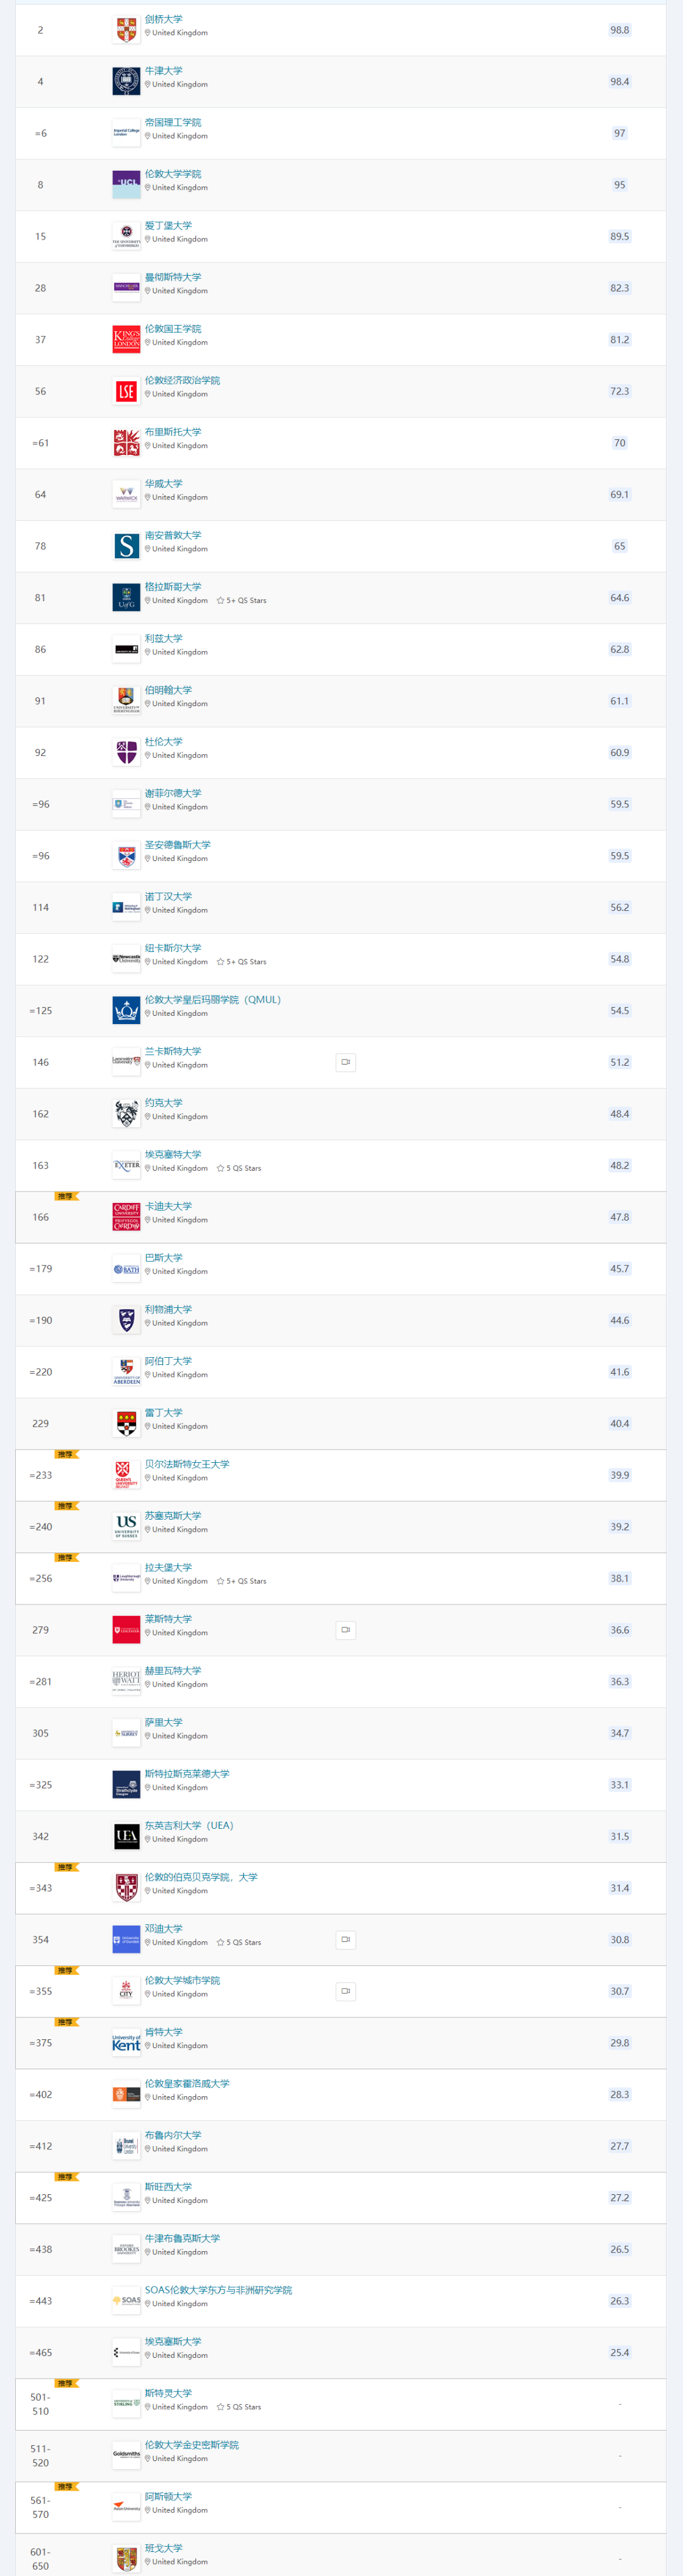Viewport: 683px width, 2576px height.
Task: Click the University of Sussex US logo
Action: pyautogui.click(x=126, y=1527)
